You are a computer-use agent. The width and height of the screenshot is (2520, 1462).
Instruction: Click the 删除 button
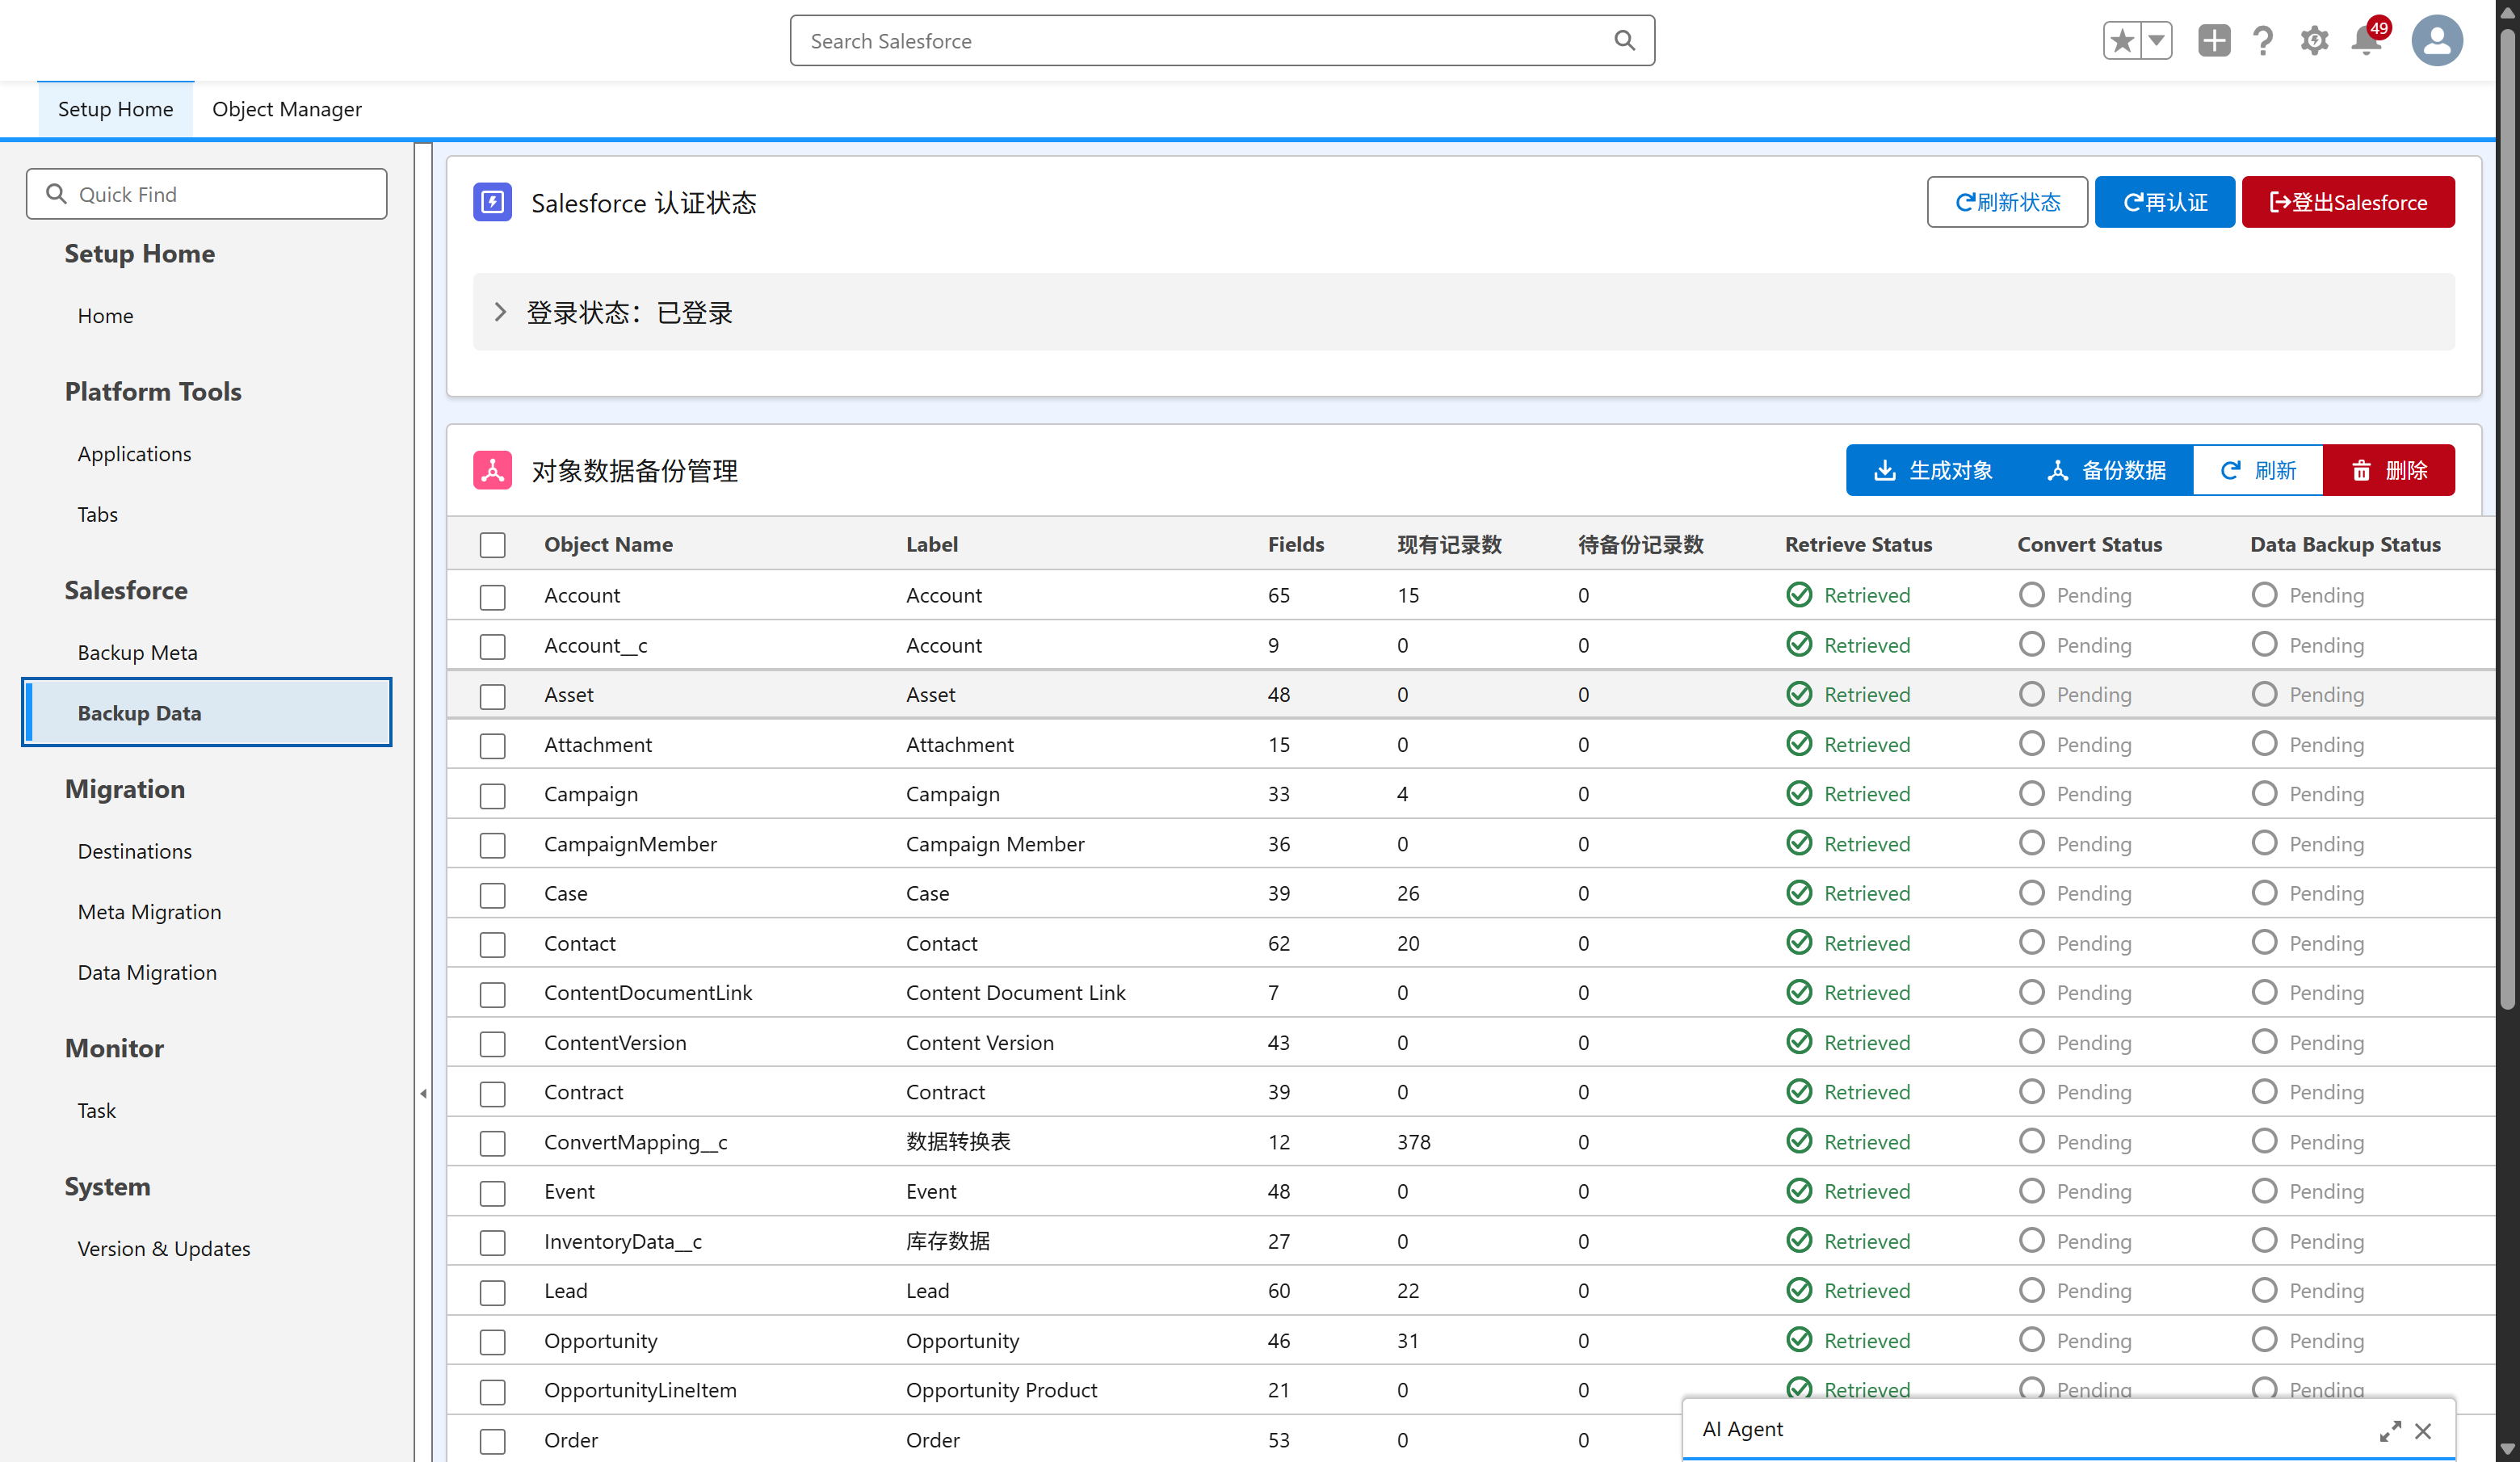(x=2389, y=470)
